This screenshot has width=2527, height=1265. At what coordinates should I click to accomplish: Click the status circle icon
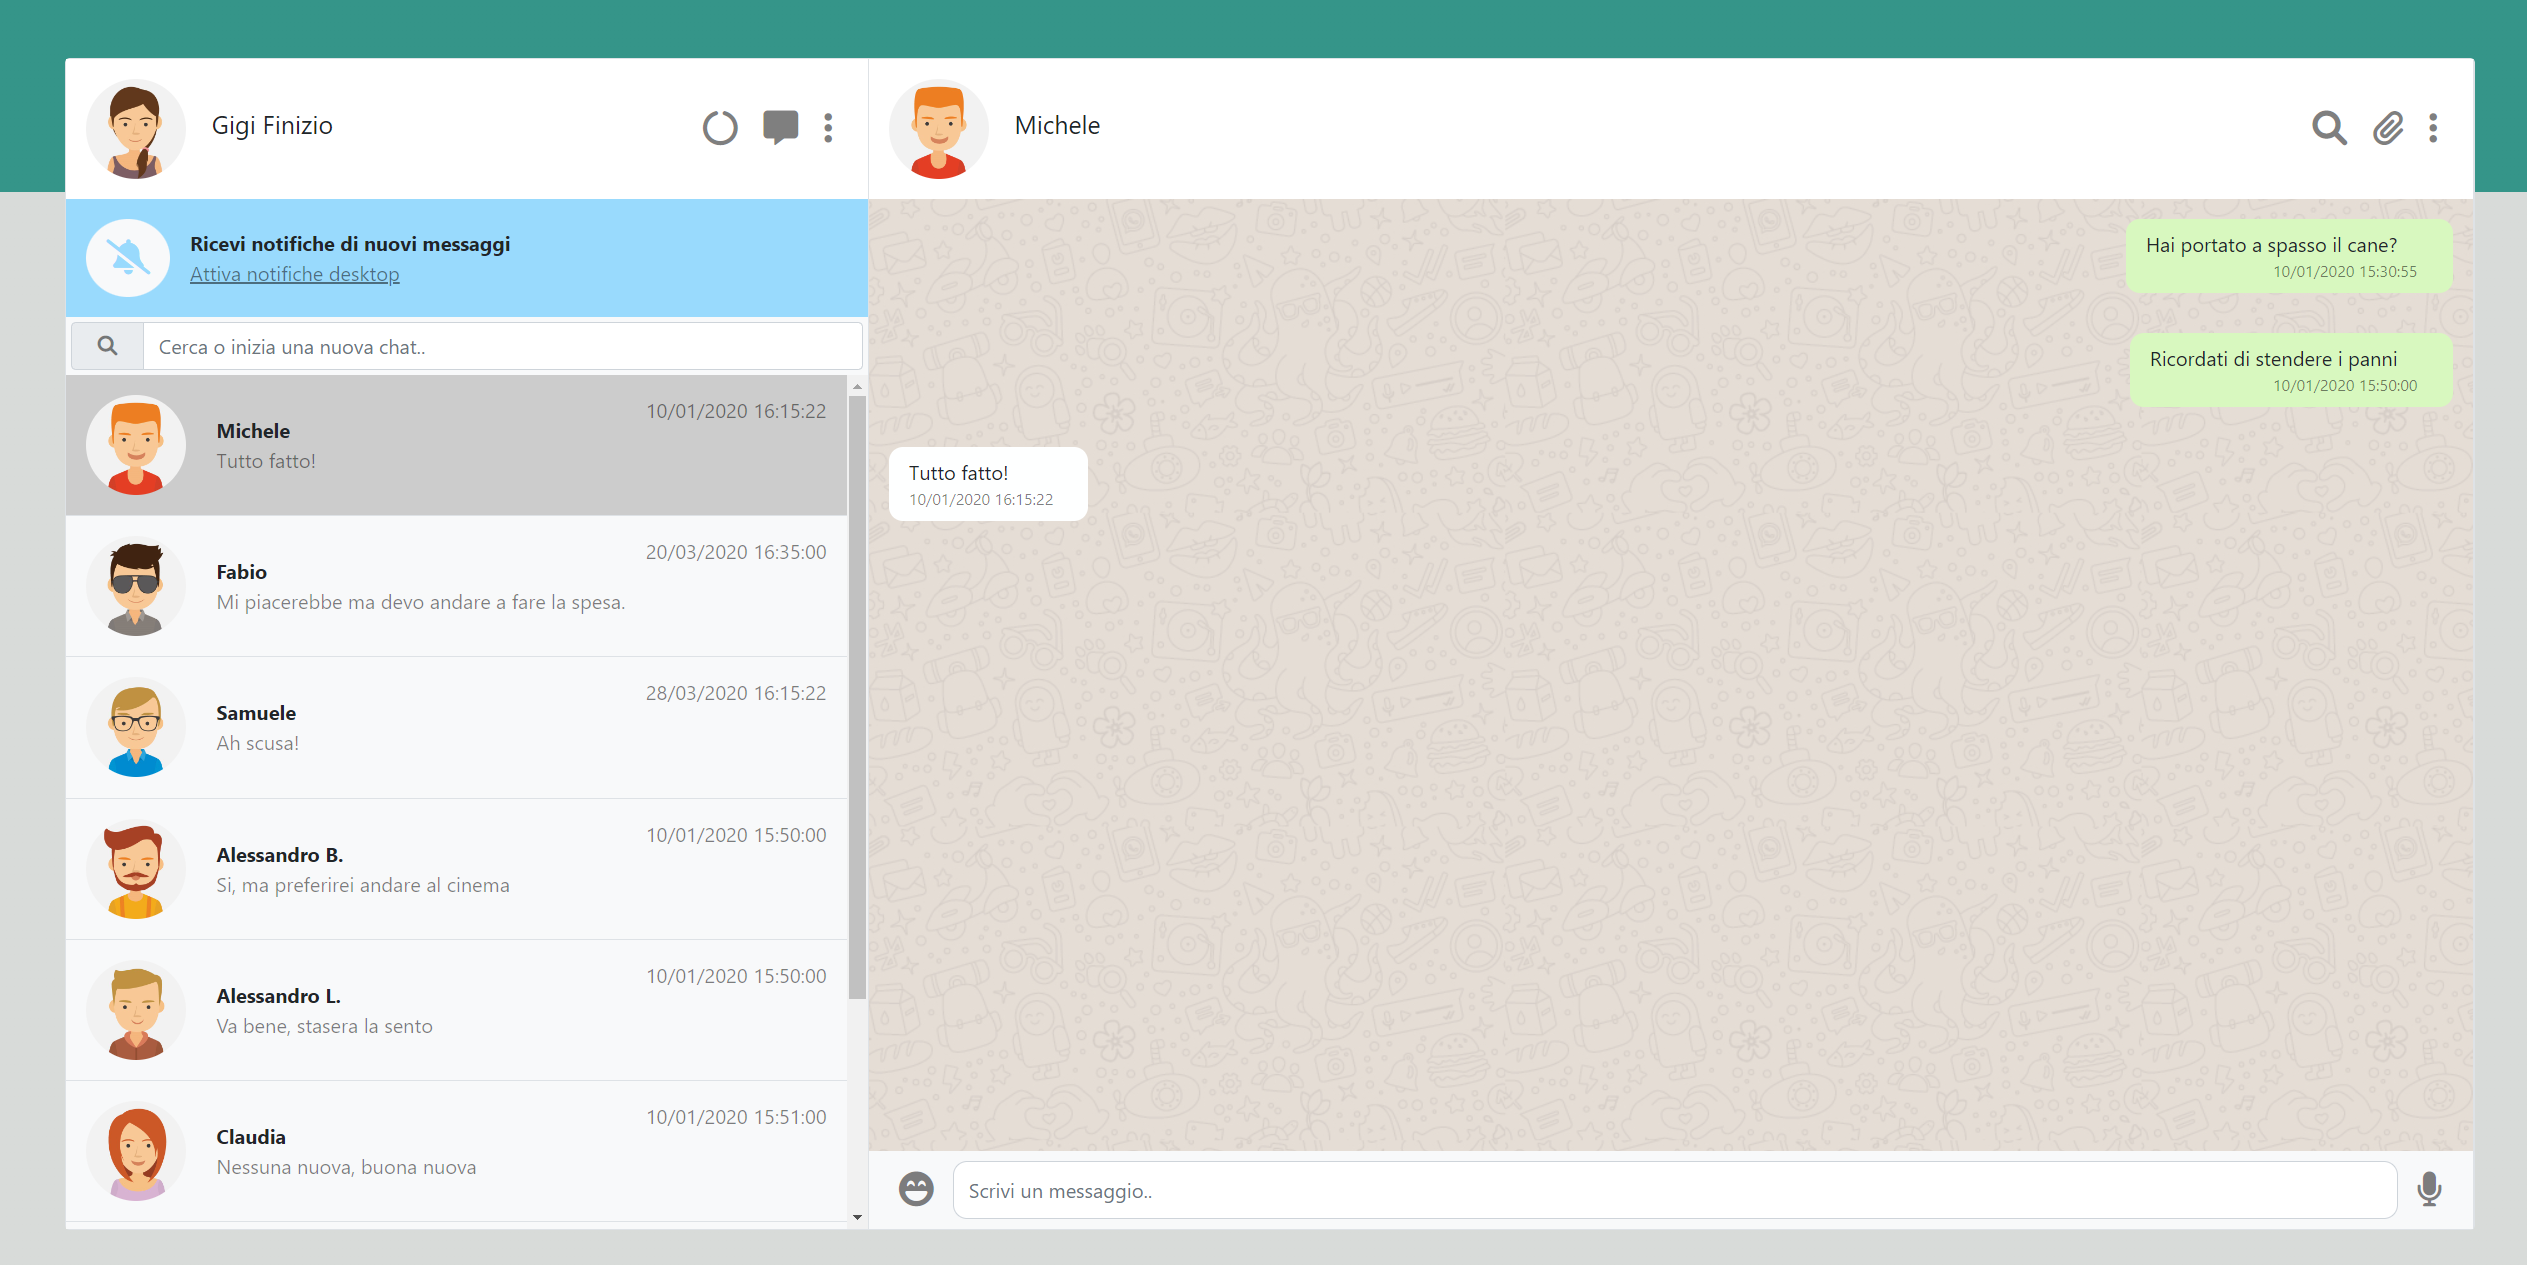tap(719, 128)
